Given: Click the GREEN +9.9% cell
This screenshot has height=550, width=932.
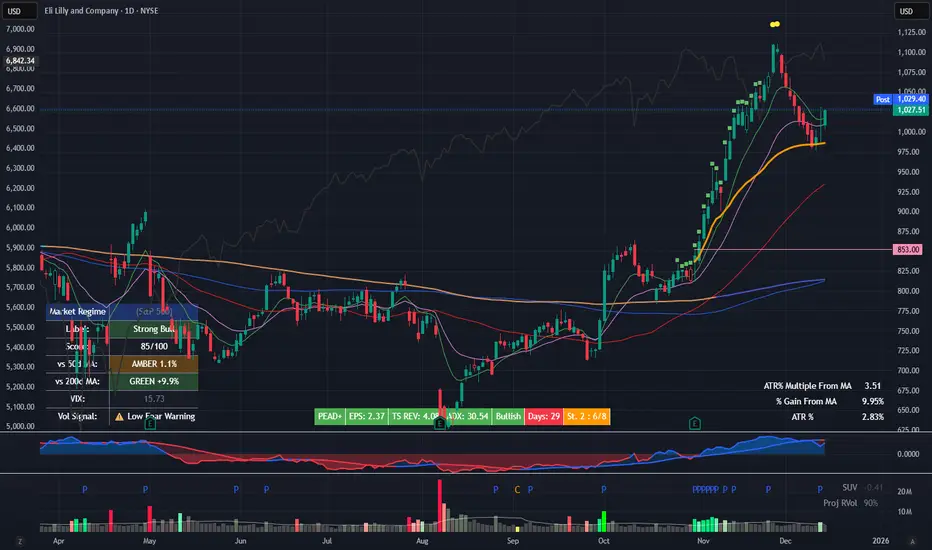Looking at the screenshot, I should [154, 381].
